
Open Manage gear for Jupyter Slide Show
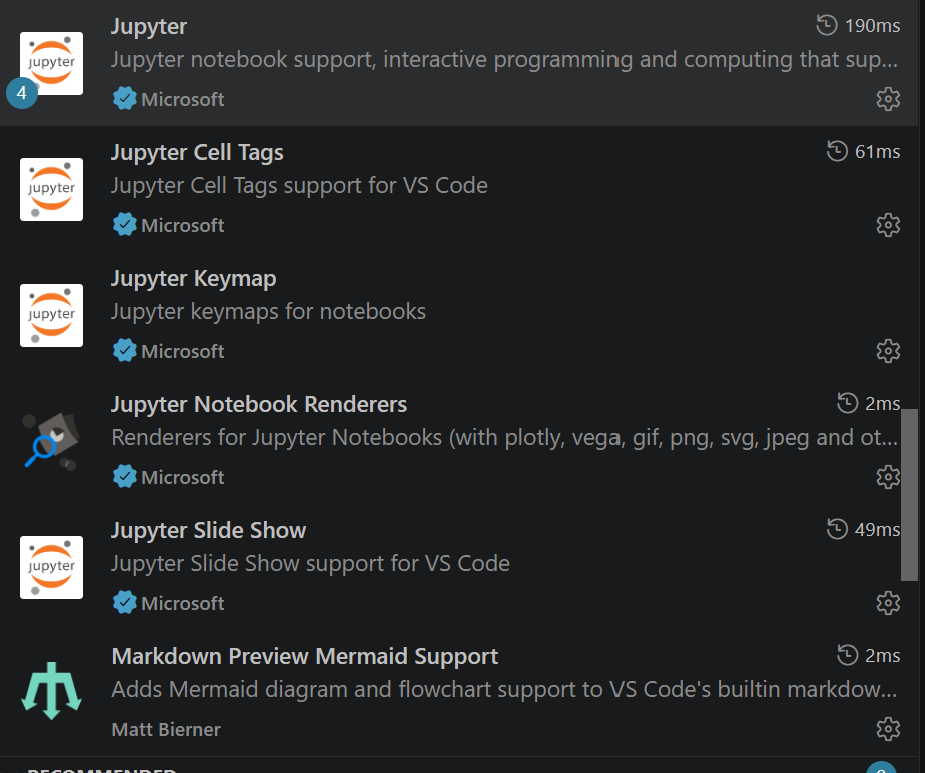point(888,603)
